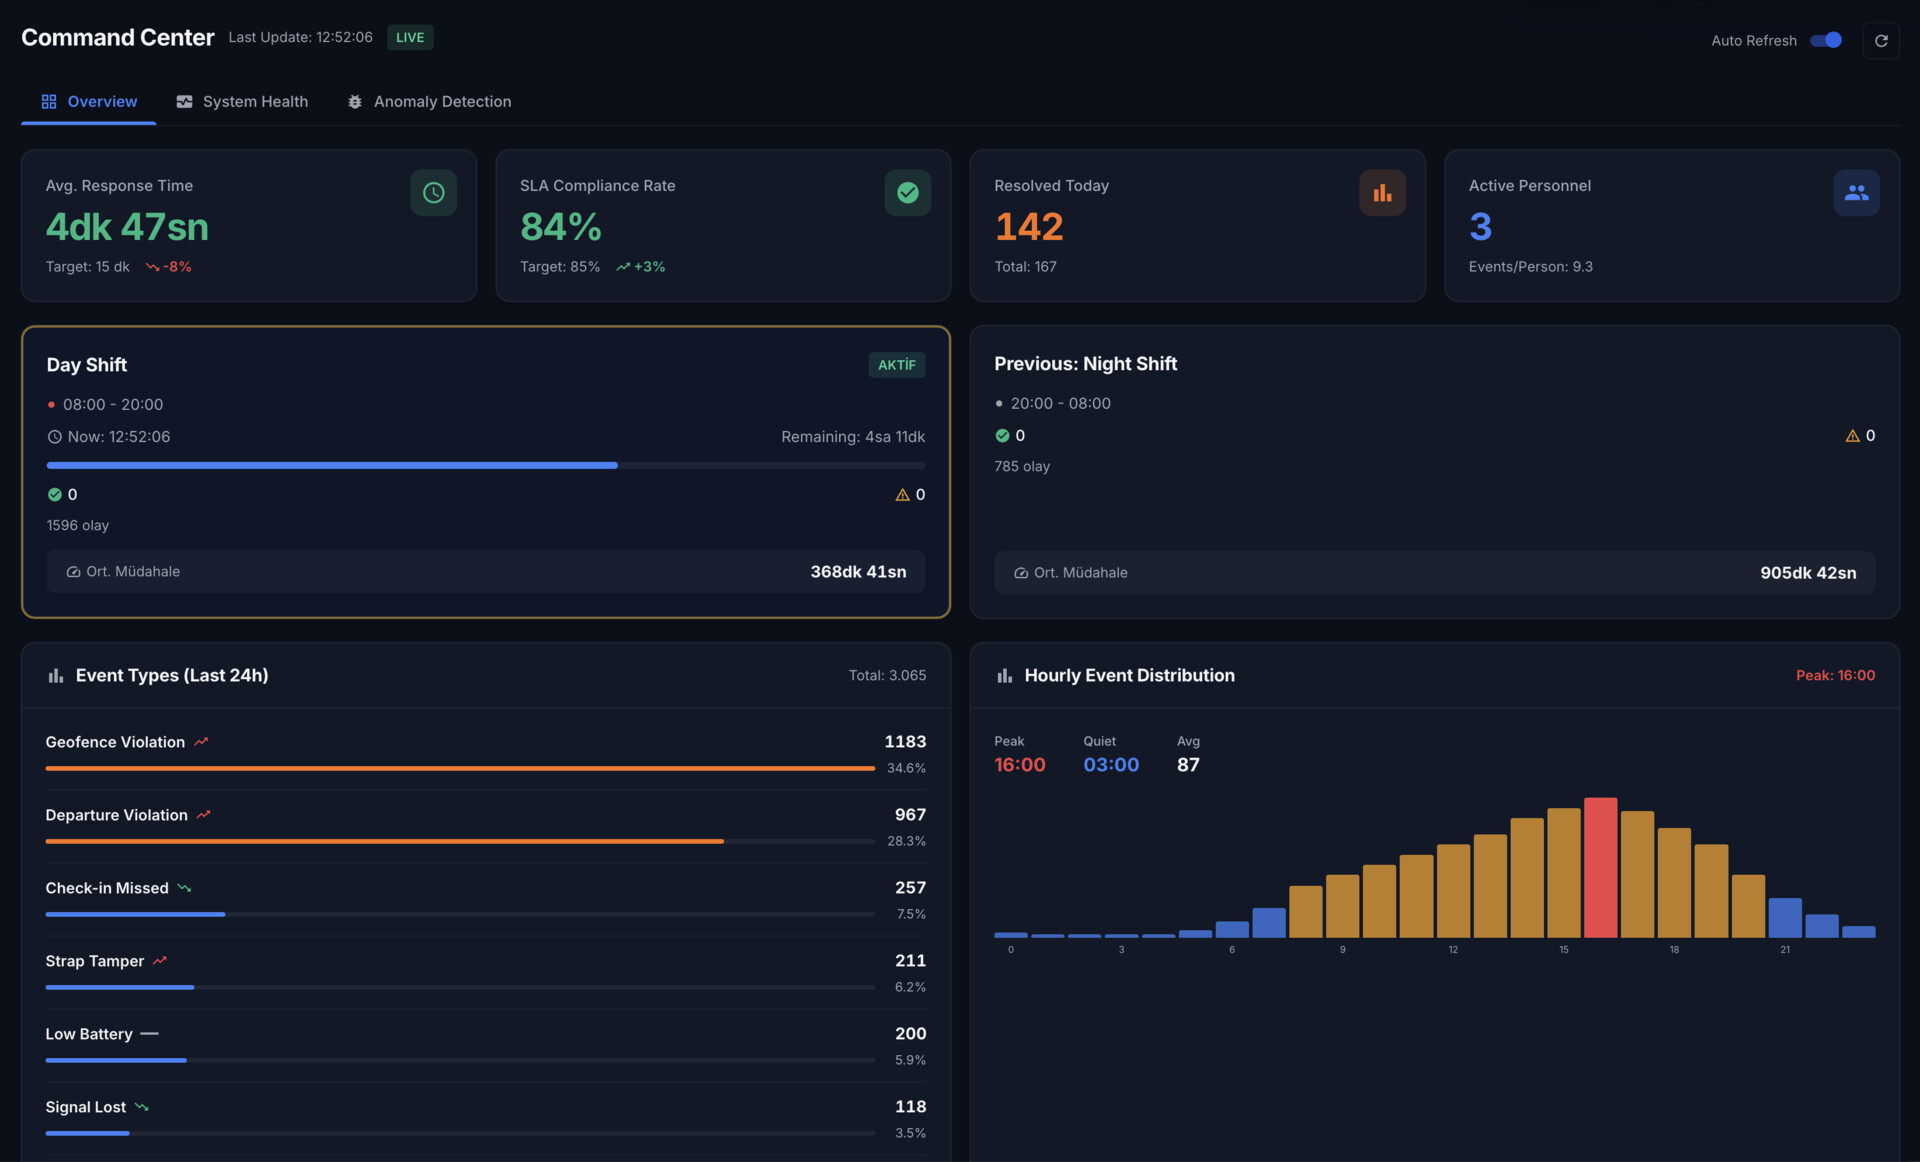The width and height of the screenshot is (1920, 1162).
Task: Click the stopwatch icon next to Ort. Müdahale
Action: [x=71, y=571]
